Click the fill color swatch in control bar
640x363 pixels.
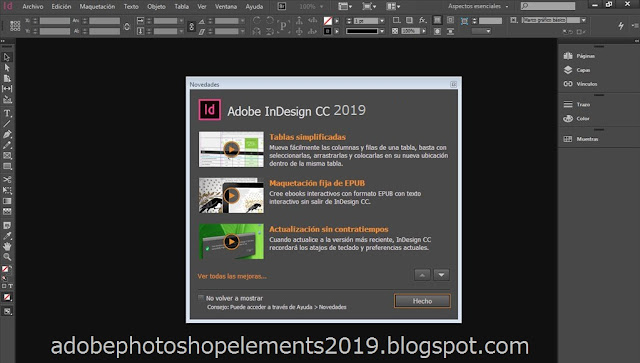327,20
